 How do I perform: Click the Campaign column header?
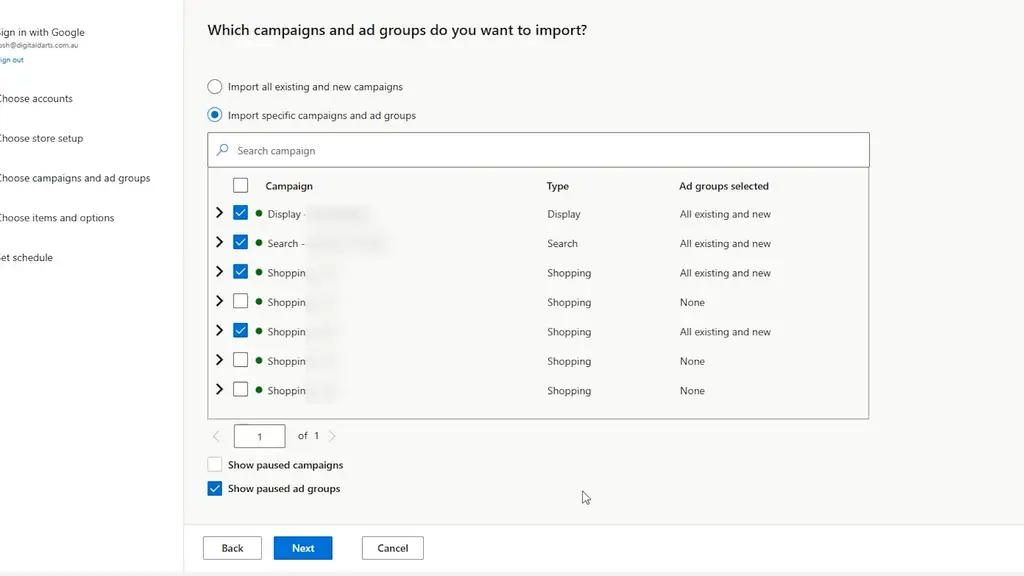click(289, 186)
